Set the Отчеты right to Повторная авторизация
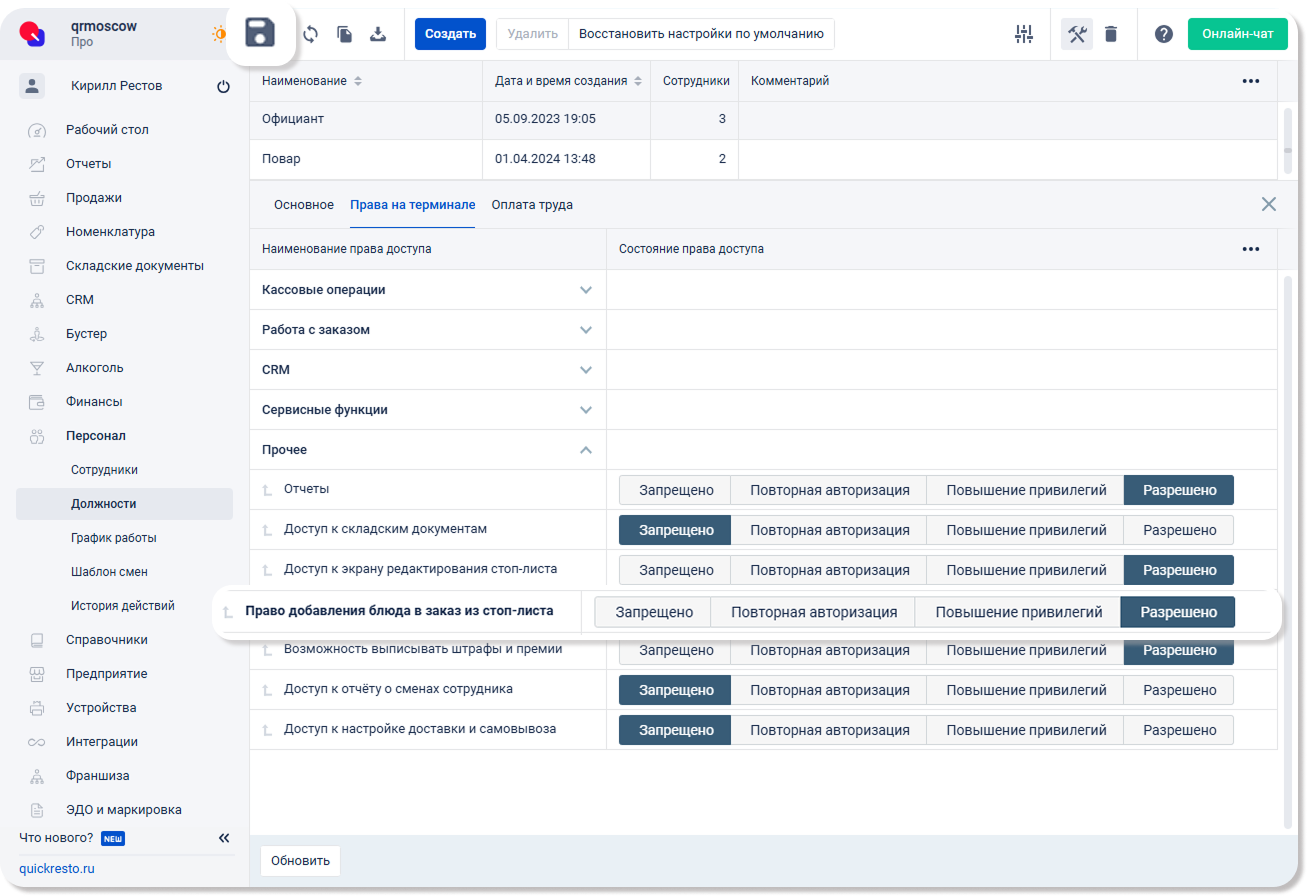This screenshot has height=896, width=1307. (830, 490)
